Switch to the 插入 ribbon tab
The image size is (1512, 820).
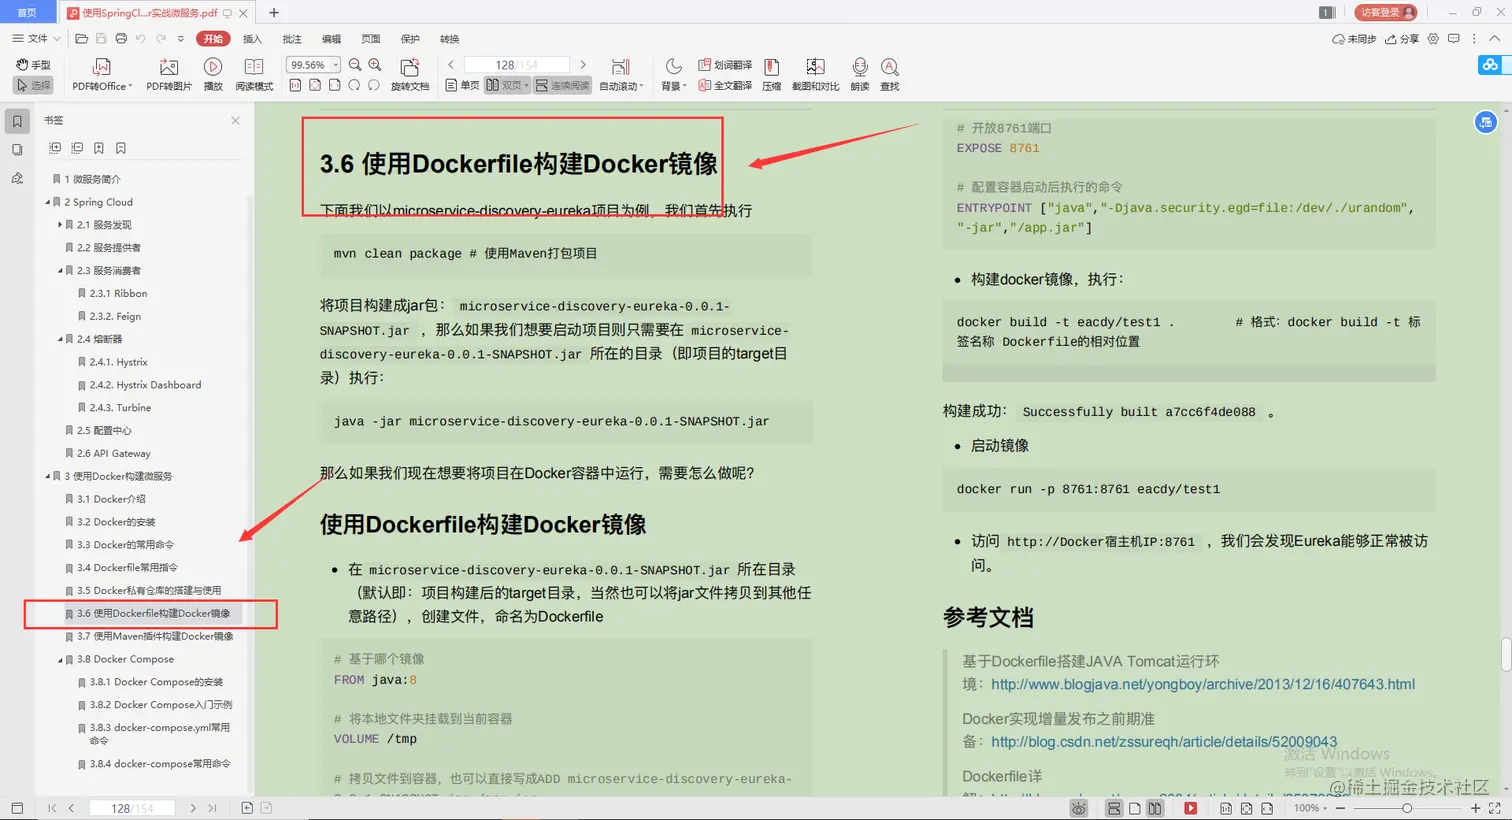252,38
